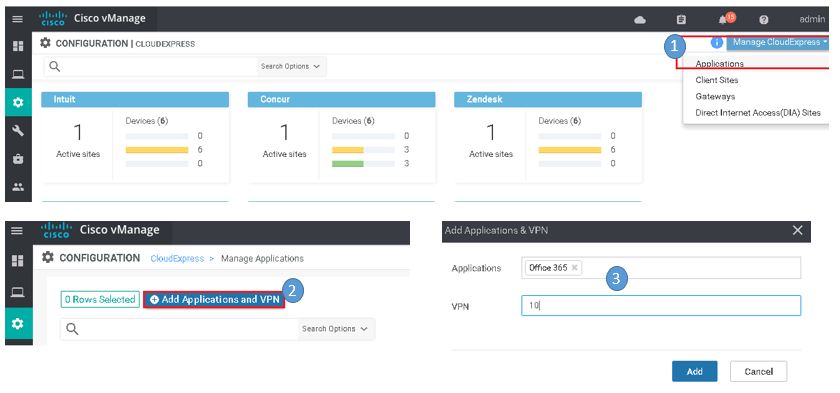Click Devices (6) label on Concur card
Screen dimensions: 840x393
[353, 121]
